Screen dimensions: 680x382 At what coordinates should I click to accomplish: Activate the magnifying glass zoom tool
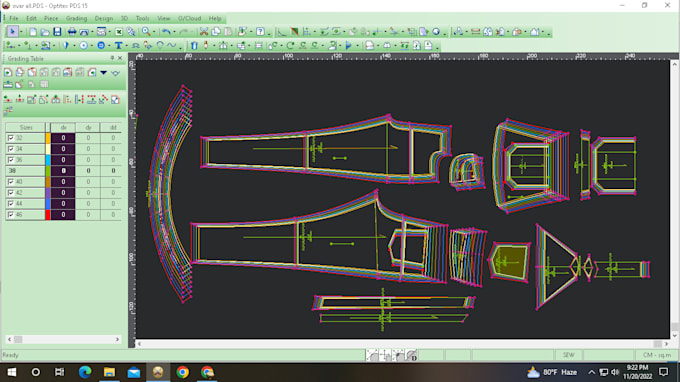tap(146, 32)
